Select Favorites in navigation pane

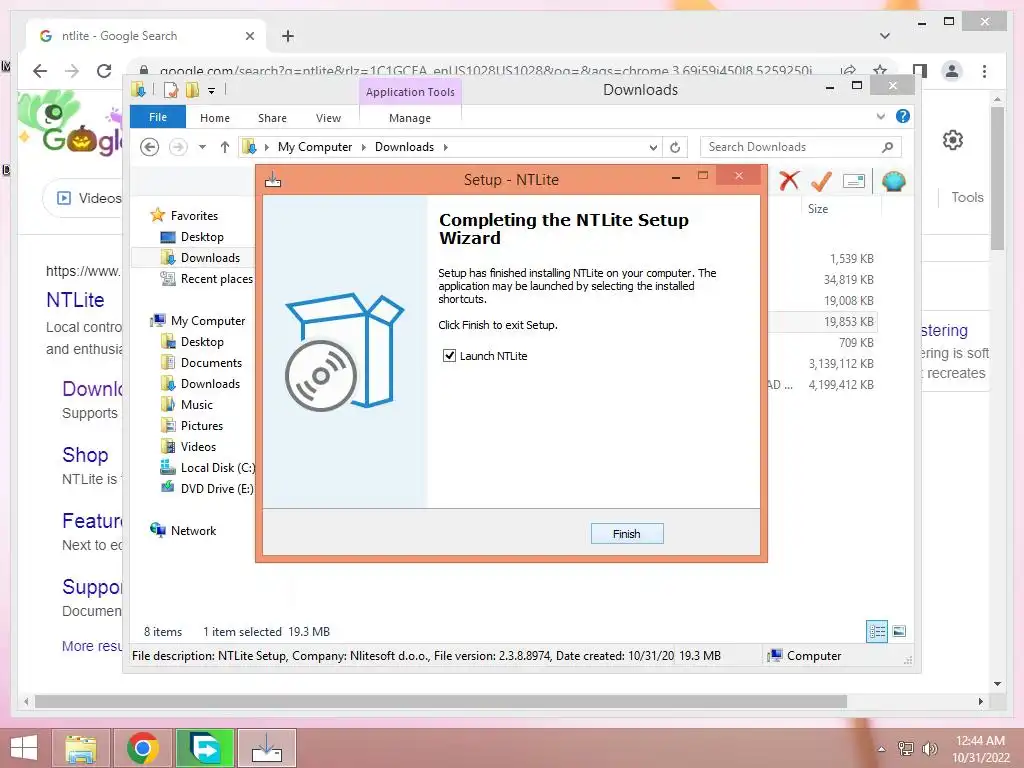[x=194, y=216]
